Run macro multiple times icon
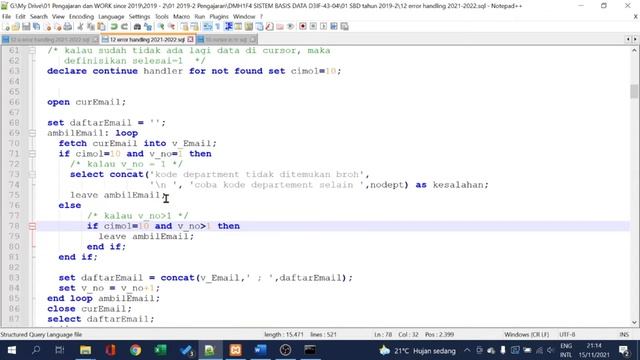 click(x=333, y=27)
